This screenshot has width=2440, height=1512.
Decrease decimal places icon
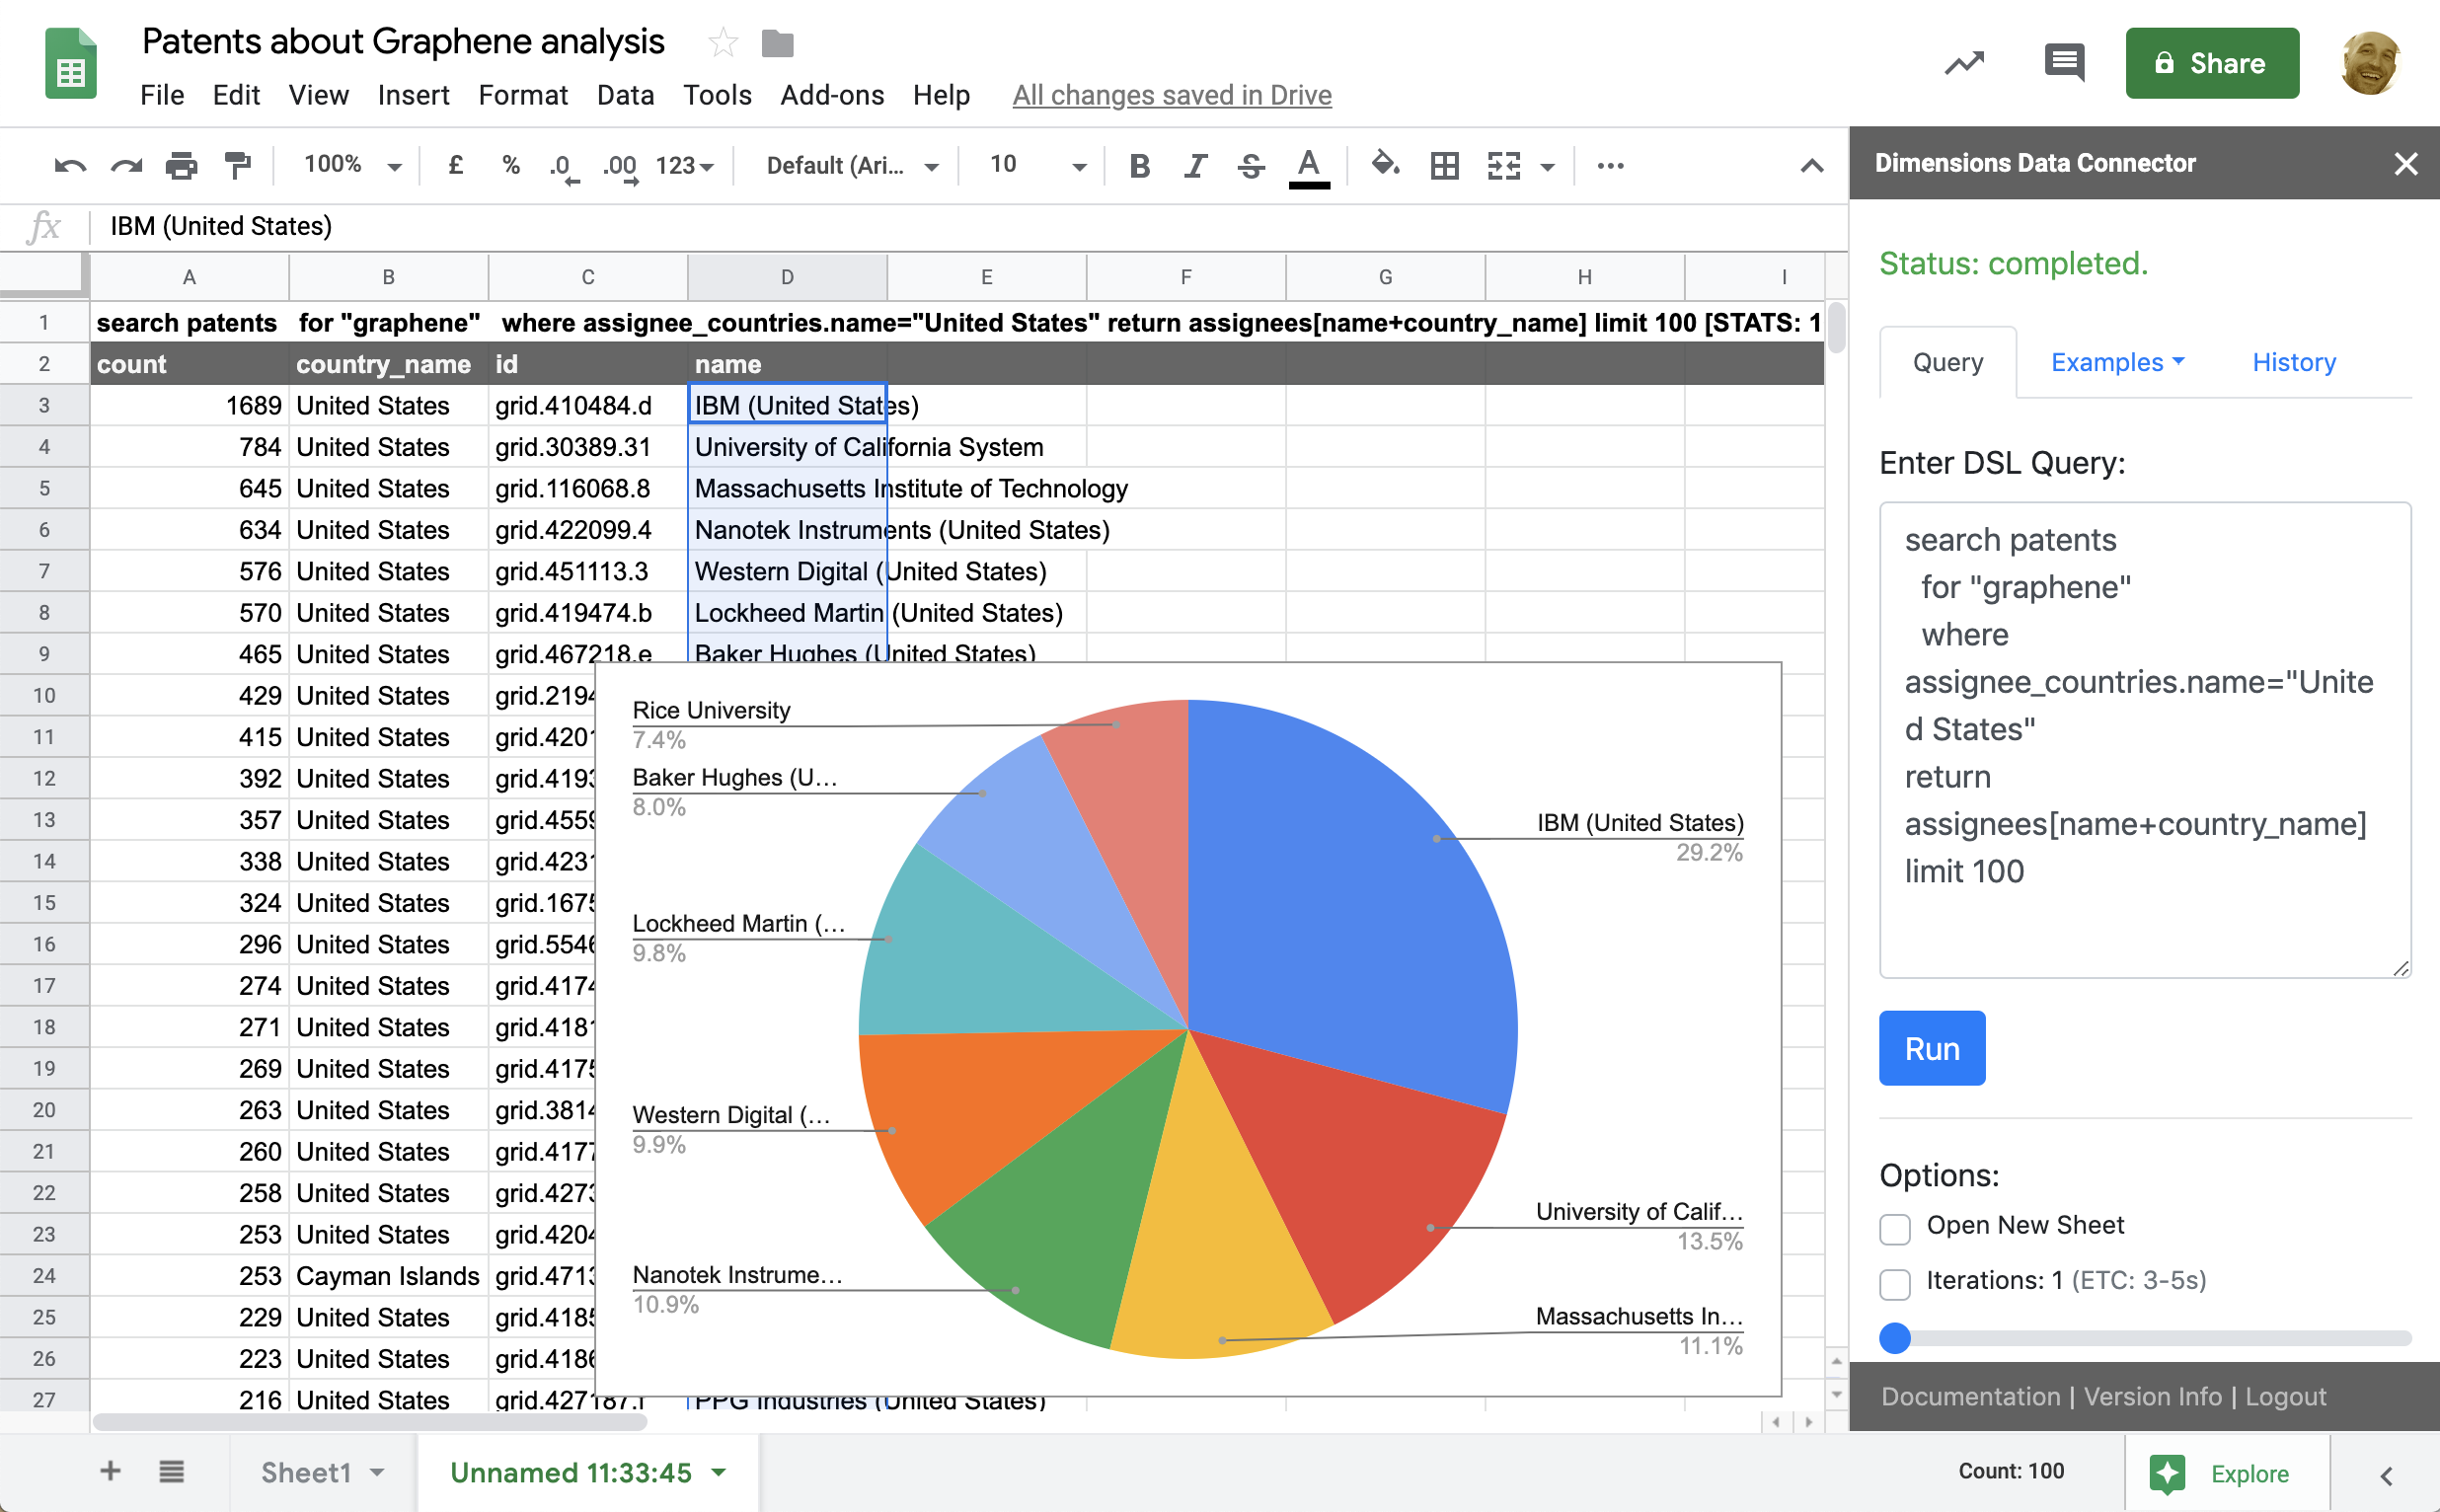(x=563, y=167)
